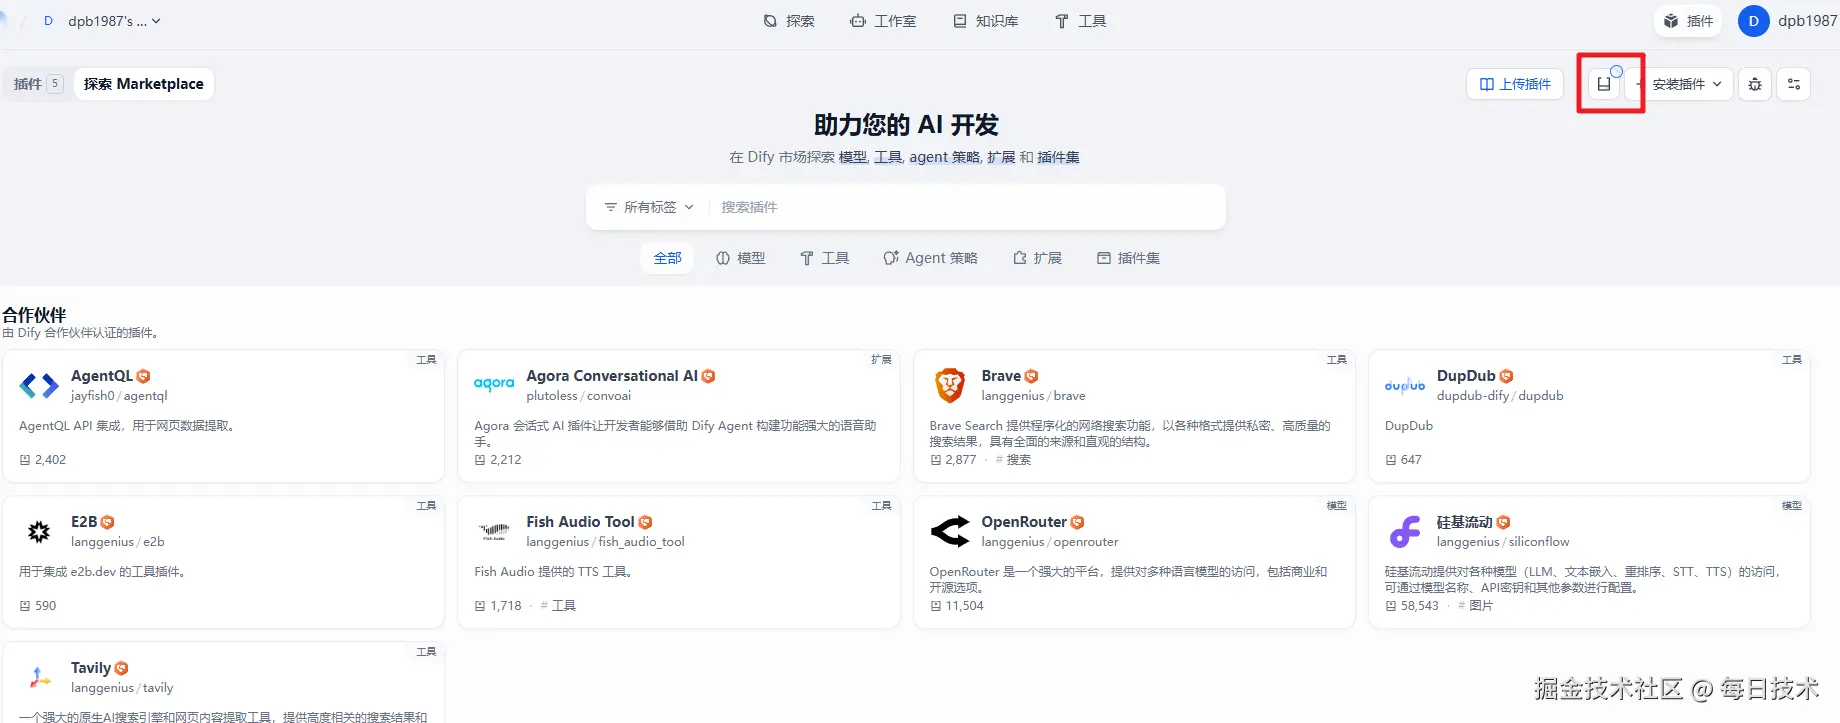1840x723 pixels.
Task: Click the 搜索 tag on Brave card
Action: (x=1013, y=460)
